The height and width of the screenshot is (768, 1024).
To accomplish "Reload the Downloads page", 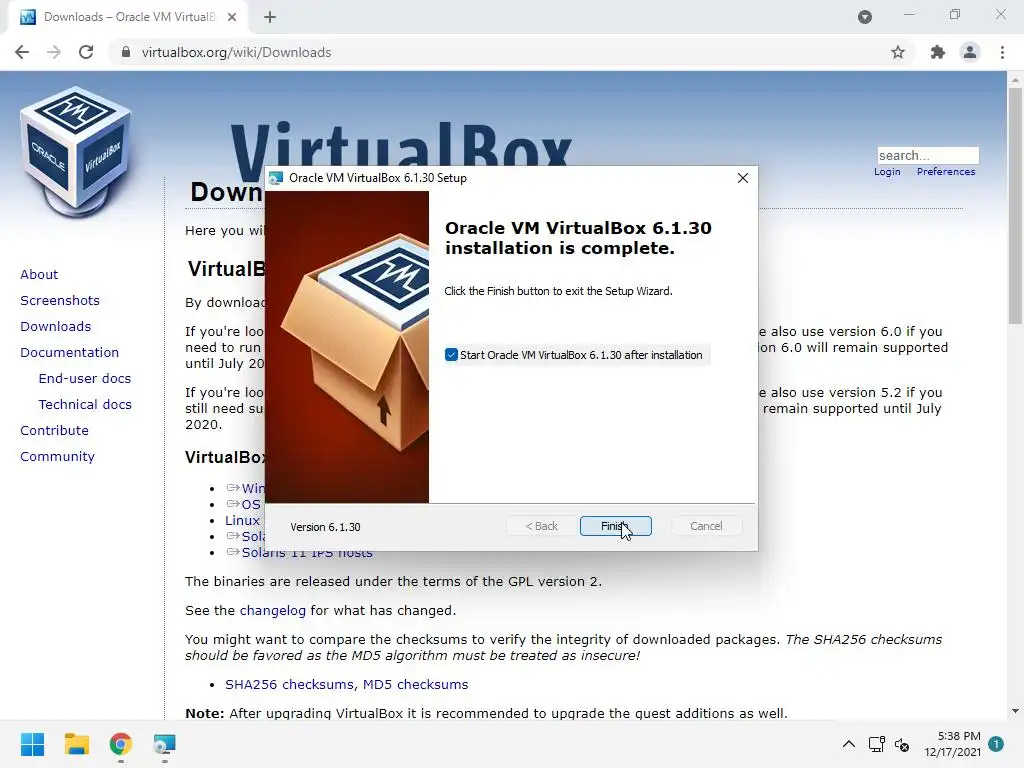I will (86, 52).
